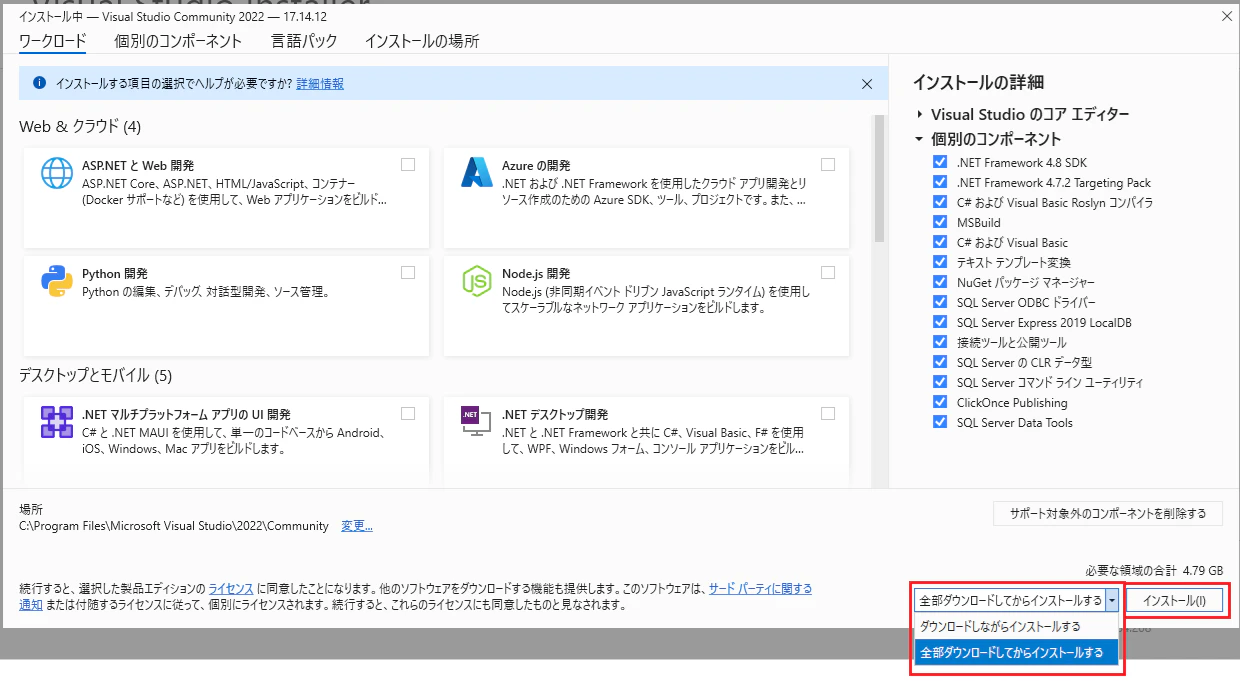This screenshot has width=1240, height=681.
Task: Open the インストールの場所 tab
Action: pyautogui.click(x=422, y=41)
